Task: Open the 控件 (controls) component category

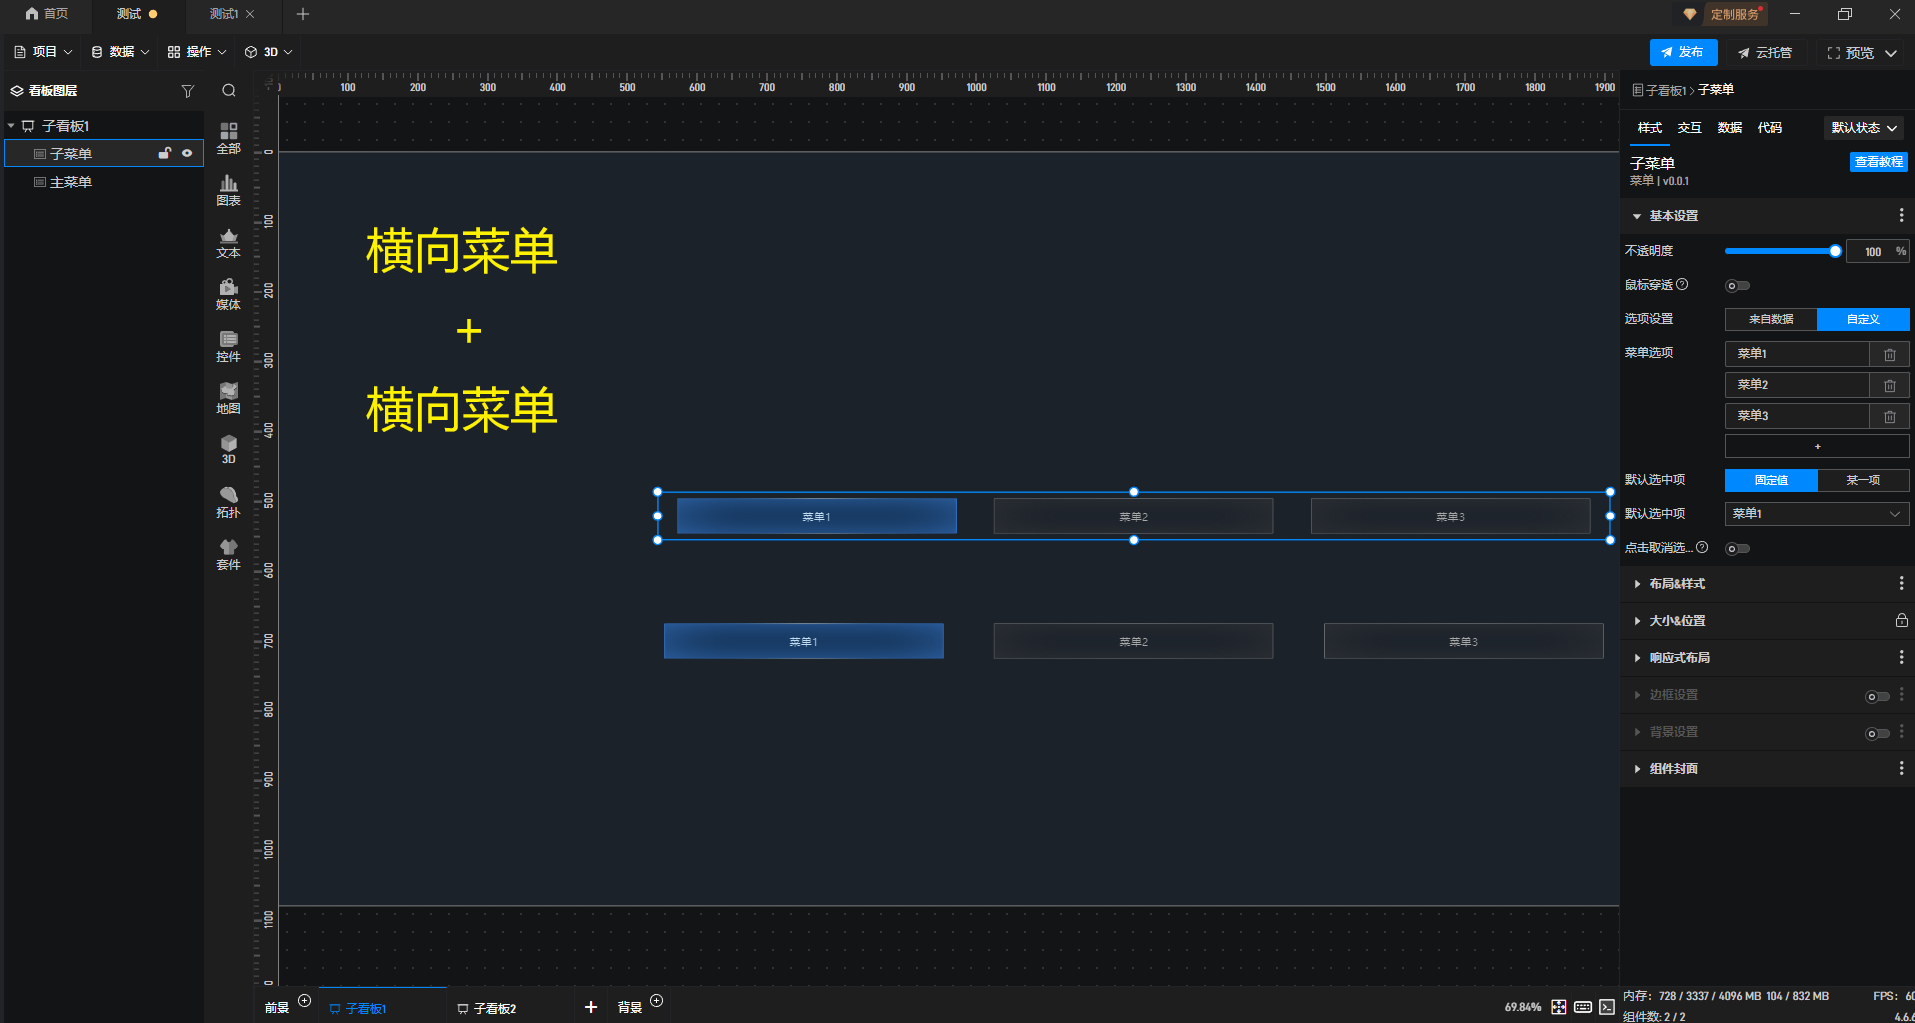Action: (x=228, y=346)
